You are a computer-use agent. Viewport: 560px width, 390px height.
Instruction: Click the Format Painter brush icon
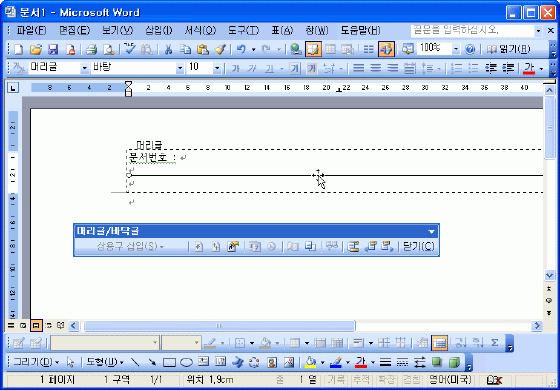click(x=220, y=49)
